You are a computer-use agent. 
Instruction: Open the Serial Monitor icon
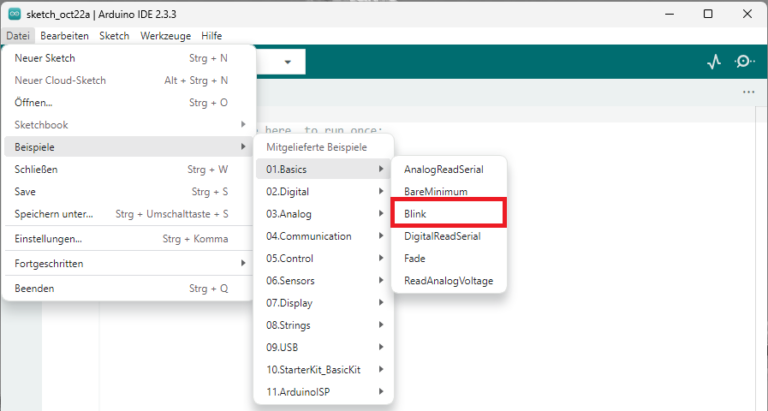pyautogui.click(x=744, y=61)
